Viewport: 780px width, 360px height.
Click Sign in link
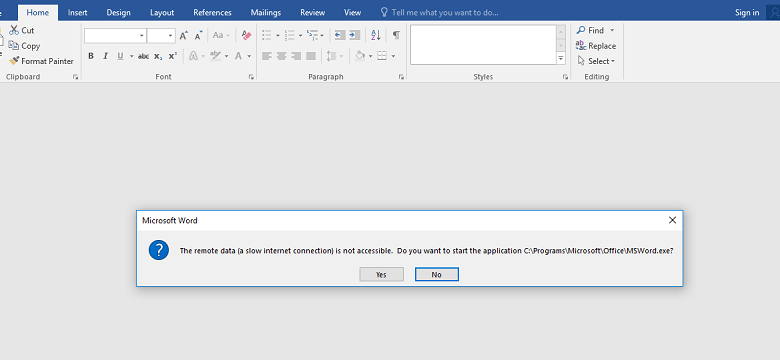[x=747, y=12]
